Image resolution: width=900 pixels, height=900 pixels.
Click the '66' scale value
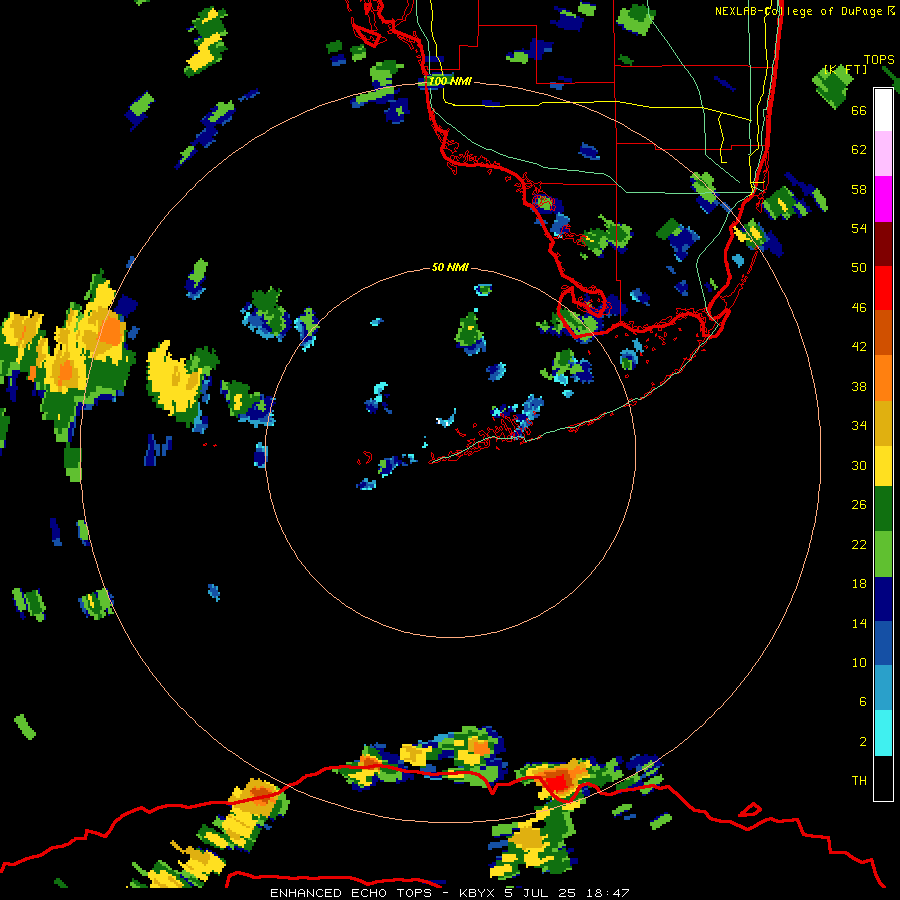pyautogui.click(x=859, y=110)
